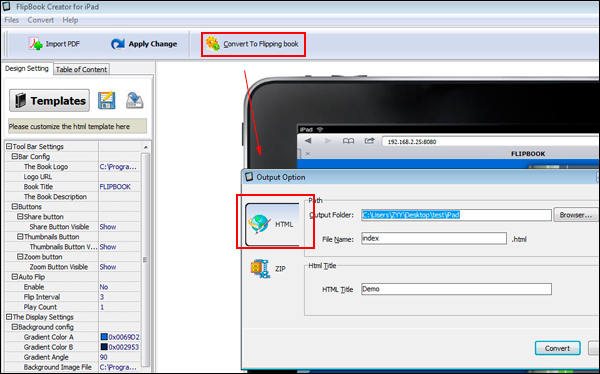The image size is (600, 374).
Task: Select the Book Title value FLIPBOOK
Action: tap(115, 186)
